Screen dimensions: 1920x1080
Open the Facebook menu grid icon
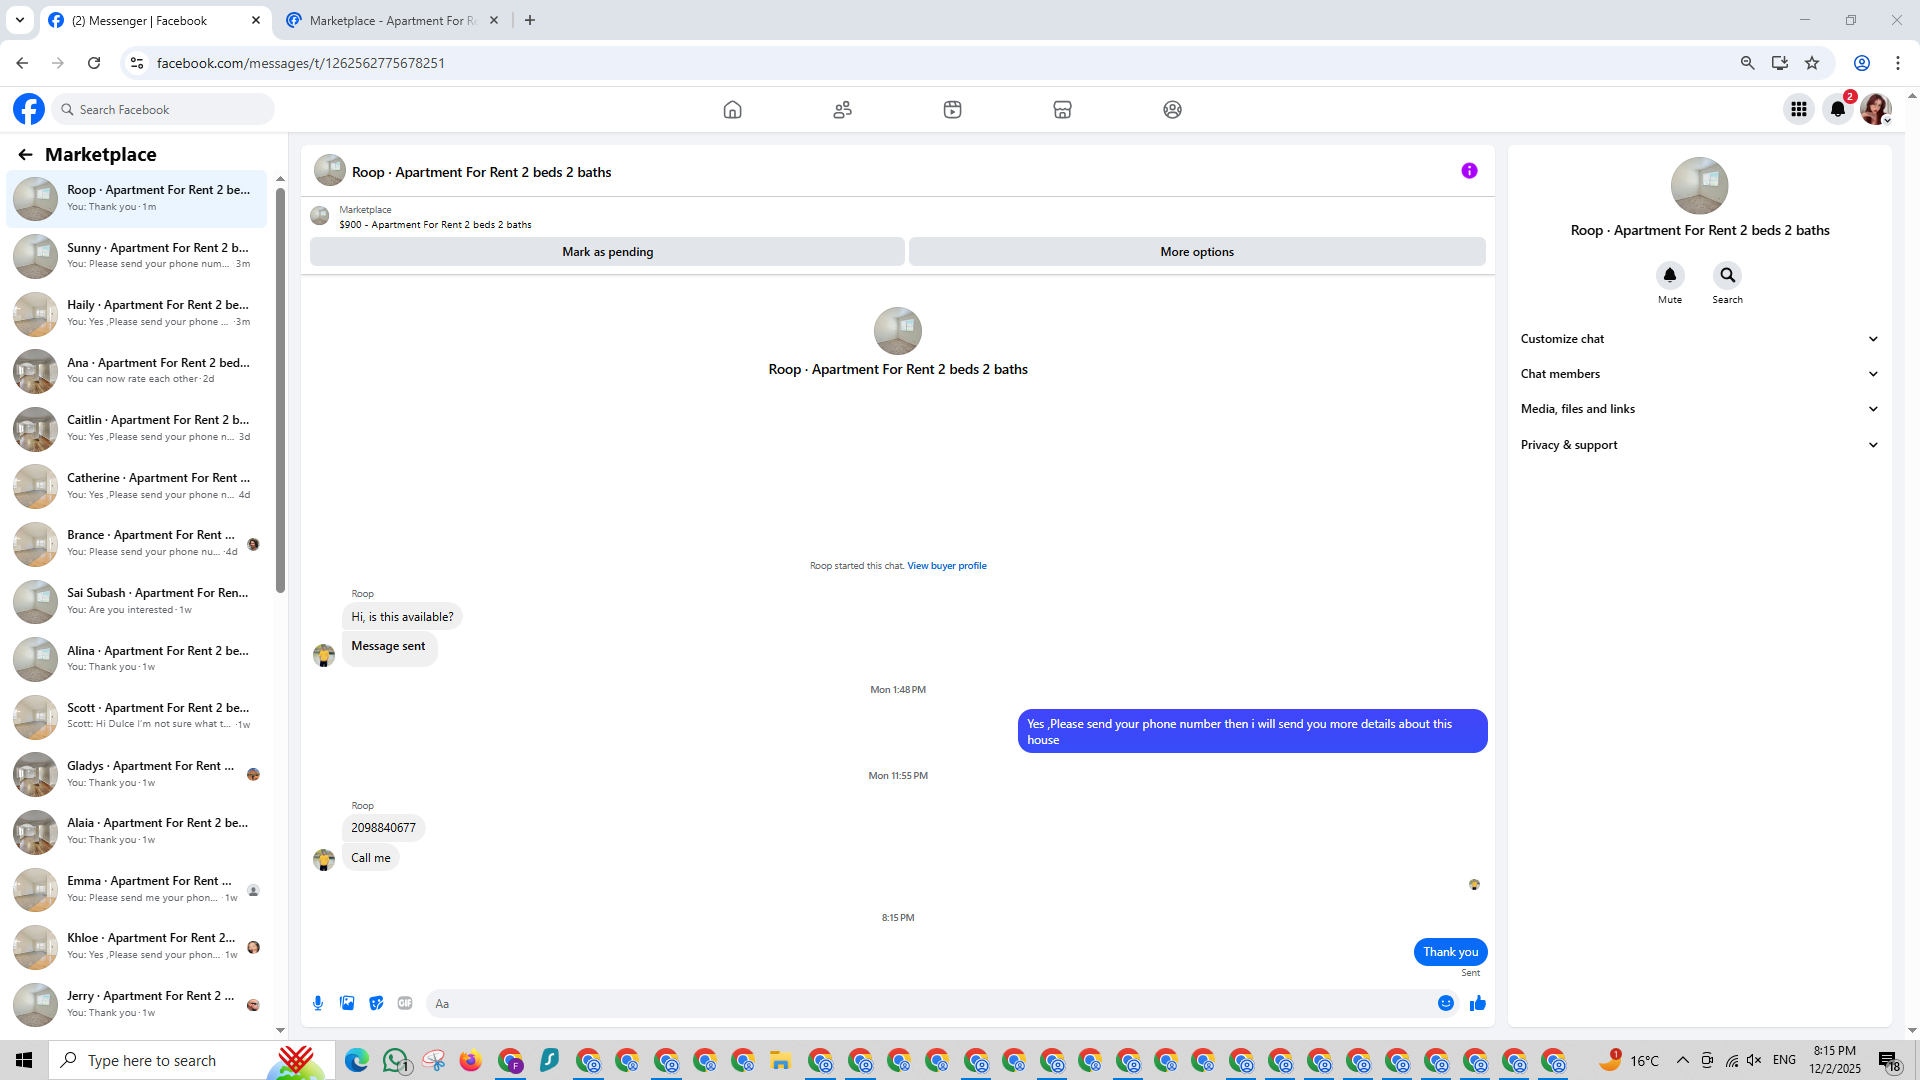[x=1798, y=110]
